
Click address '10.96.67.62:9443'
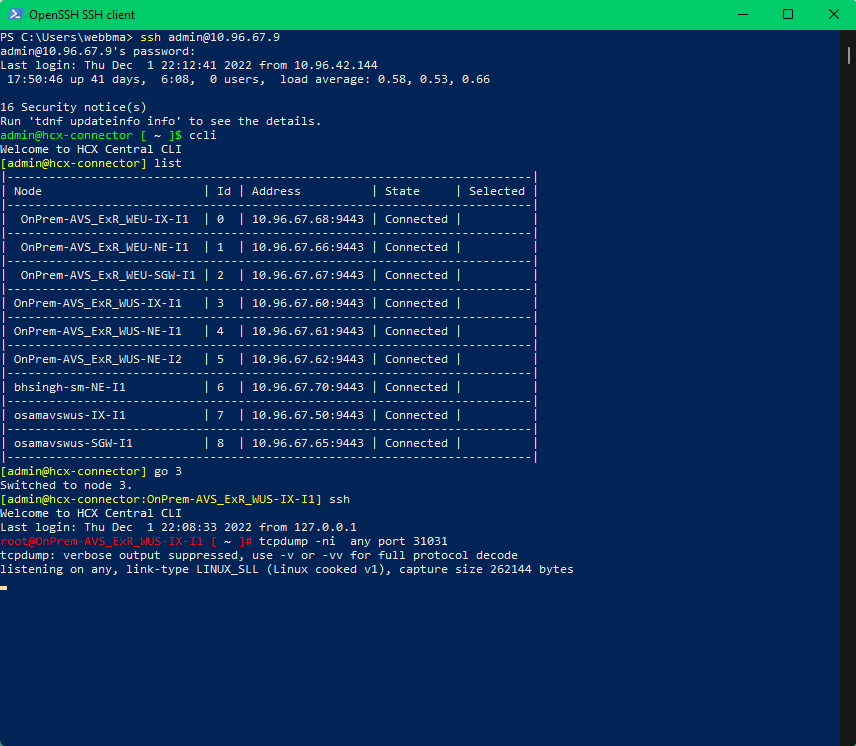click(308, 359)
